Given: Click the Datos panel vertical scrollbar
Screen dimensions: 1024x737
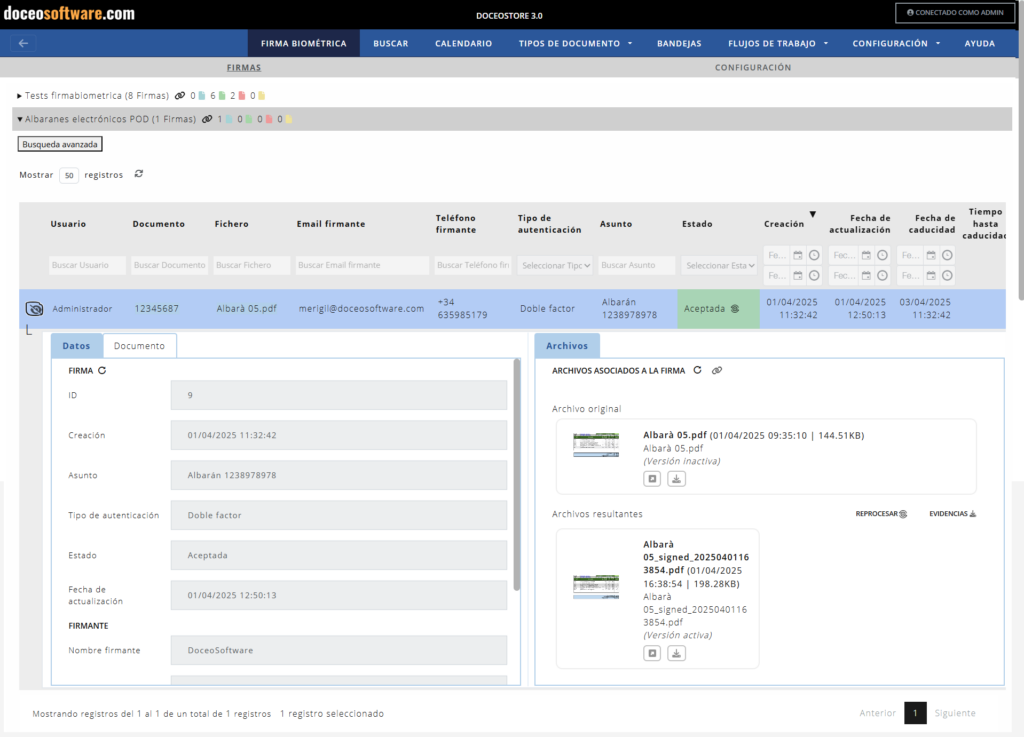Looking at the screenshot, I should (x=517, y=475).
